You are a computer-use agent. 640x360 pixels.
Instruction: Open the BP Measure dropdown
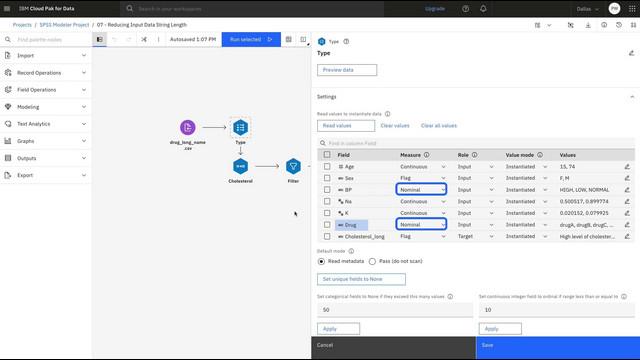pos(421,189)
